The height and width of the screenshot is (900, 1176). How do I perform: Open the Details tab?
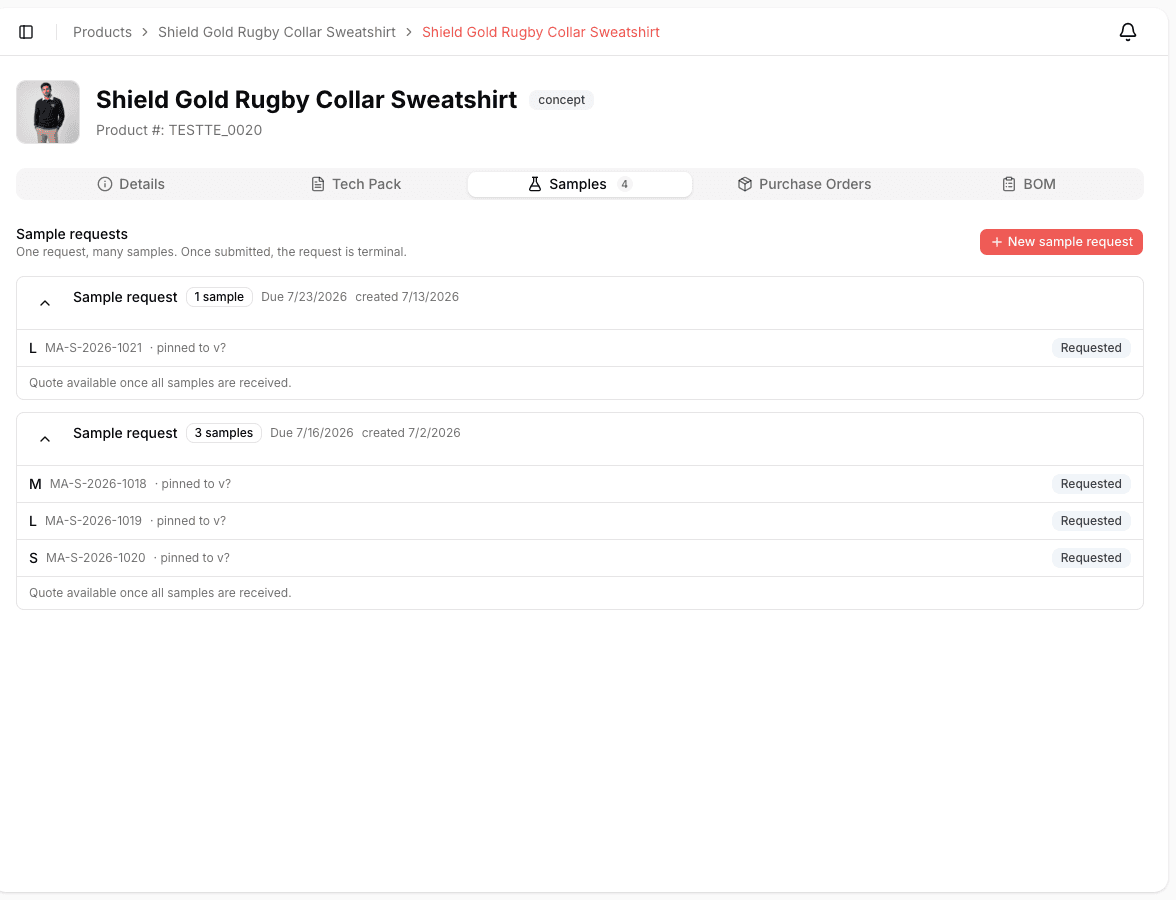[130, 184]
